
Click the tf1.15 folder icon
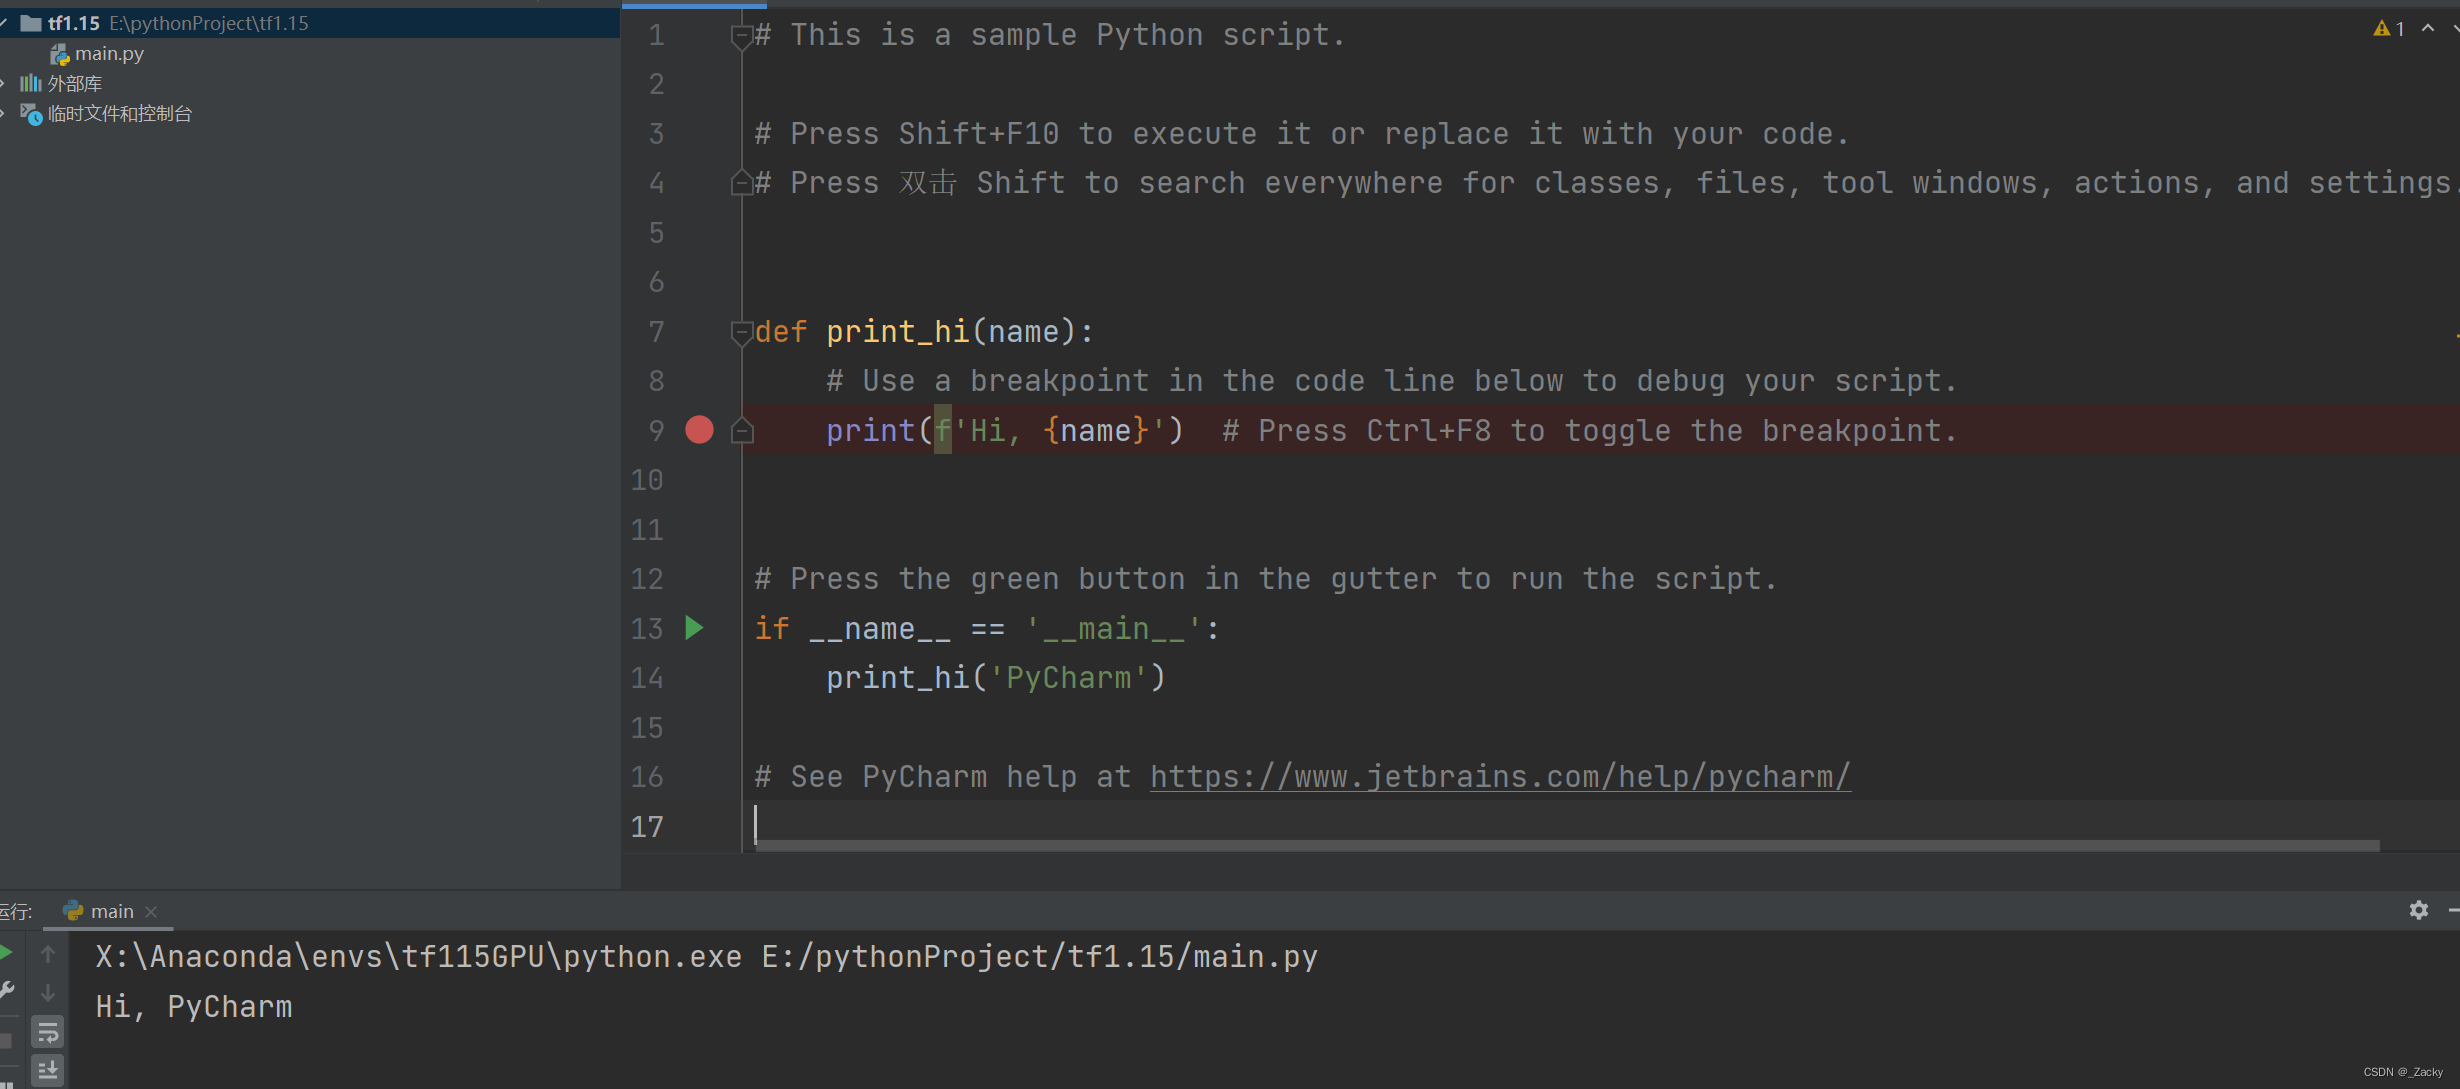click(x=31, y=23)
